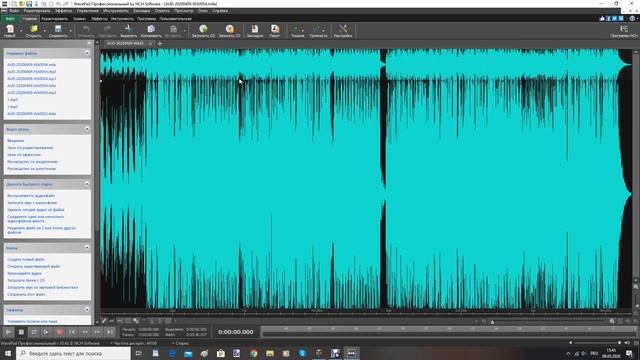Click Загрузить треки с CD link
This screenshot has height=360, width=640.
pos(26,281)
